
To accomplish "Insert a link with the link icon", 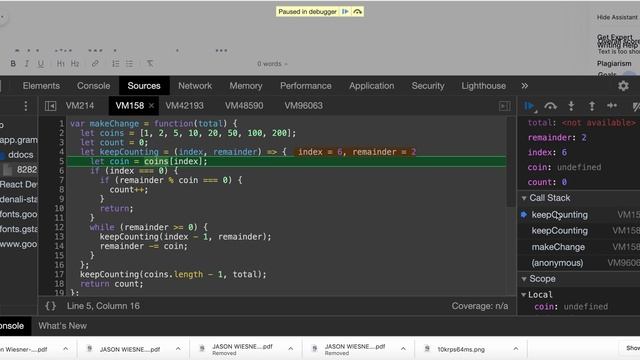I will coord(95,64).
